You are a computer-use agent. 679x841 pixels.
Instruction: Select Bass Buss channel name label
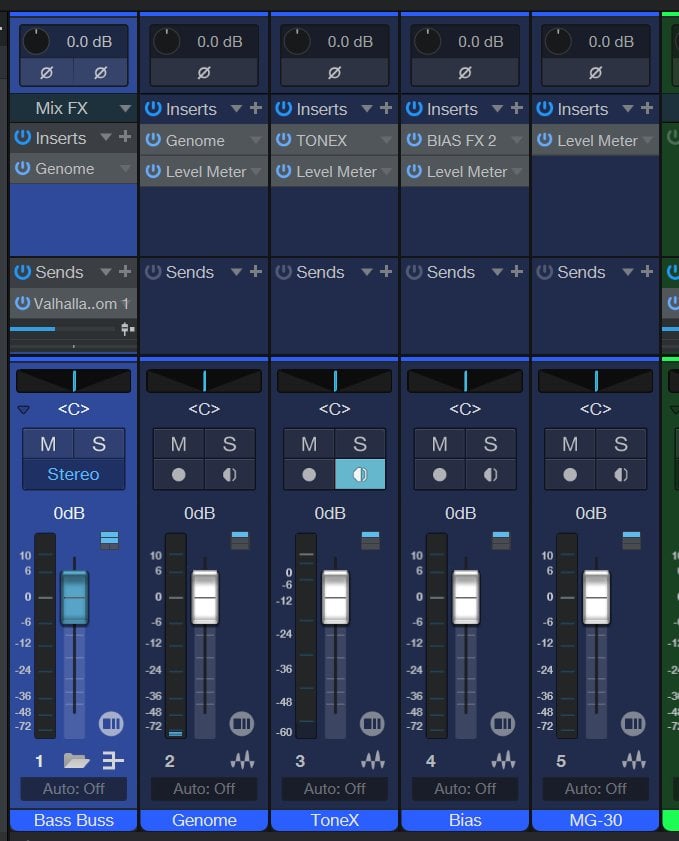[x=73, y=820]
